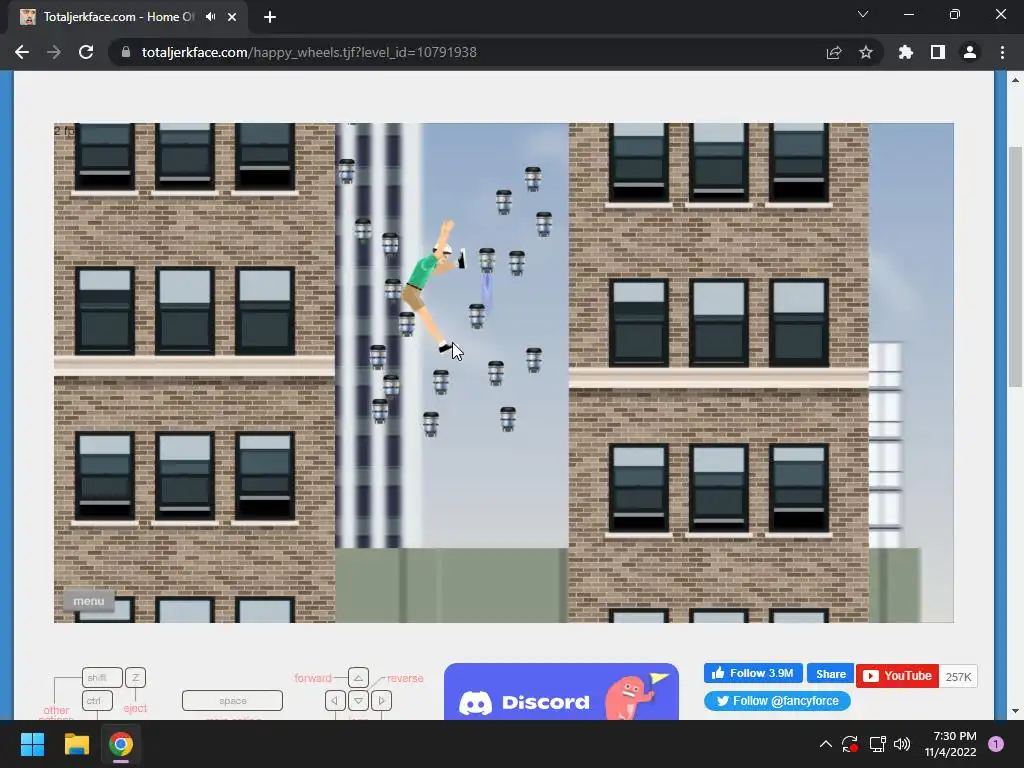Click the scrollbar down arrow
The image size is (1024, 768).
pos(1015,711)
